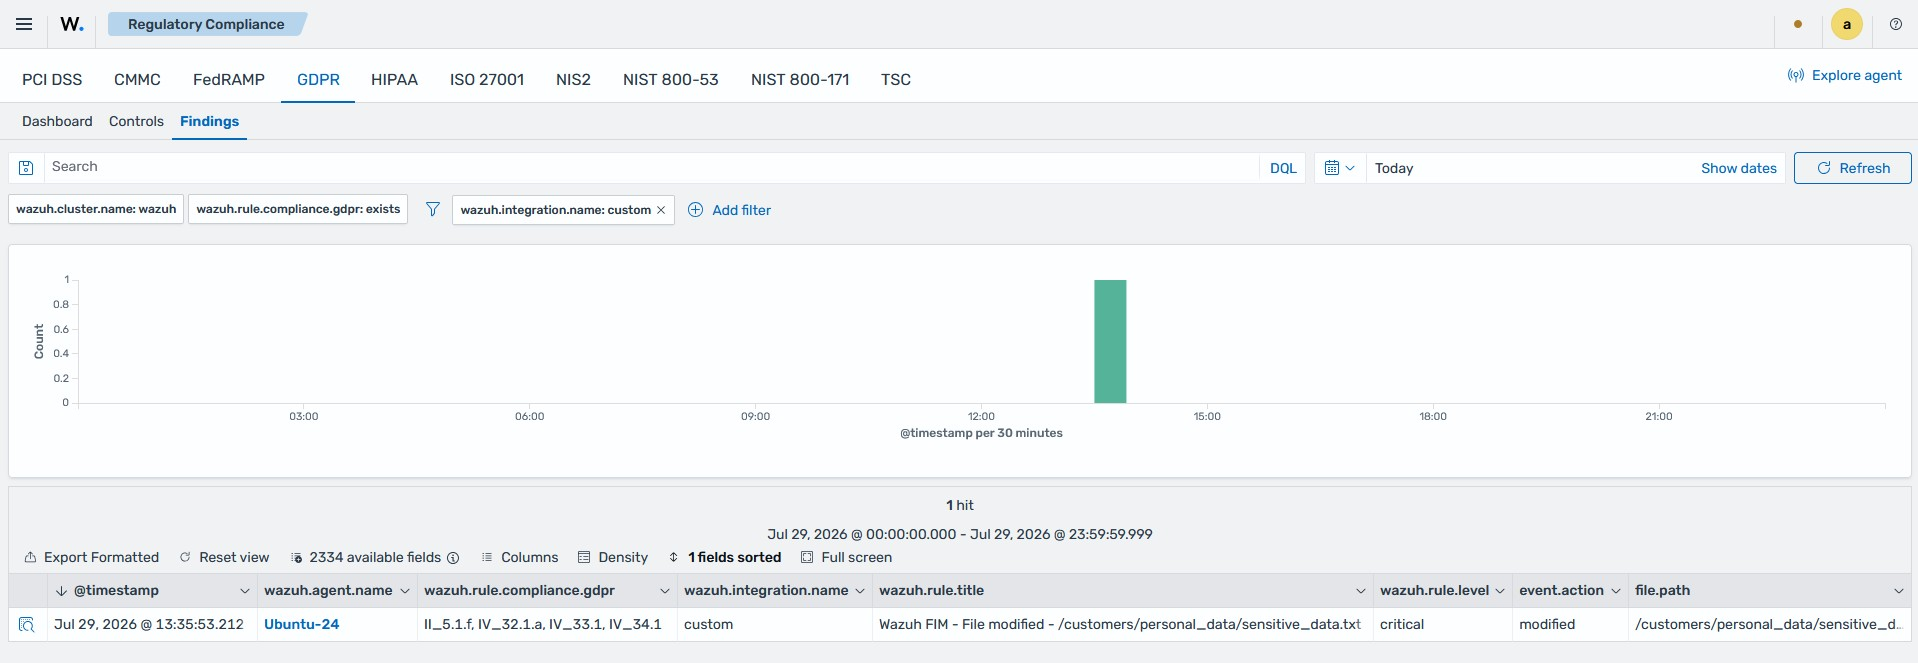The image size is (1918, 663).
Task: Click the Jul 29, 2026 @ 13:35:53.212 cell
Action: tap(152, 624)
